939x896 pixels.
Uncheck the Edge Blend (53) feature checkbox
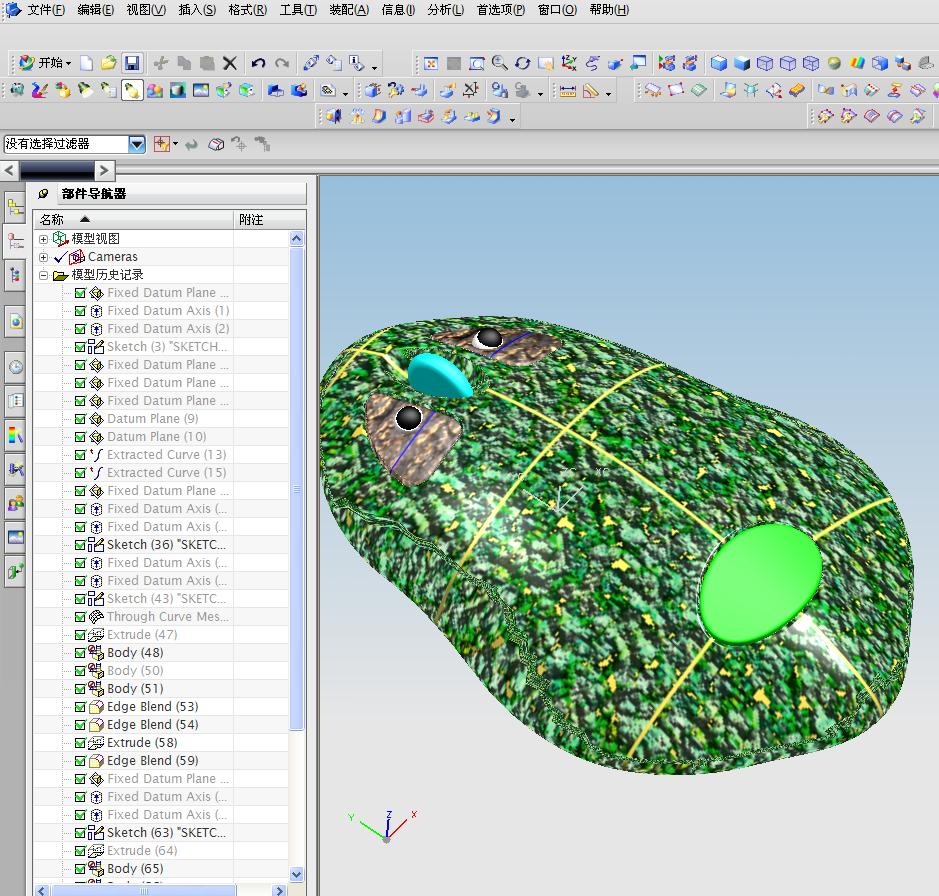pyautogui.click(x=80, y=707)
